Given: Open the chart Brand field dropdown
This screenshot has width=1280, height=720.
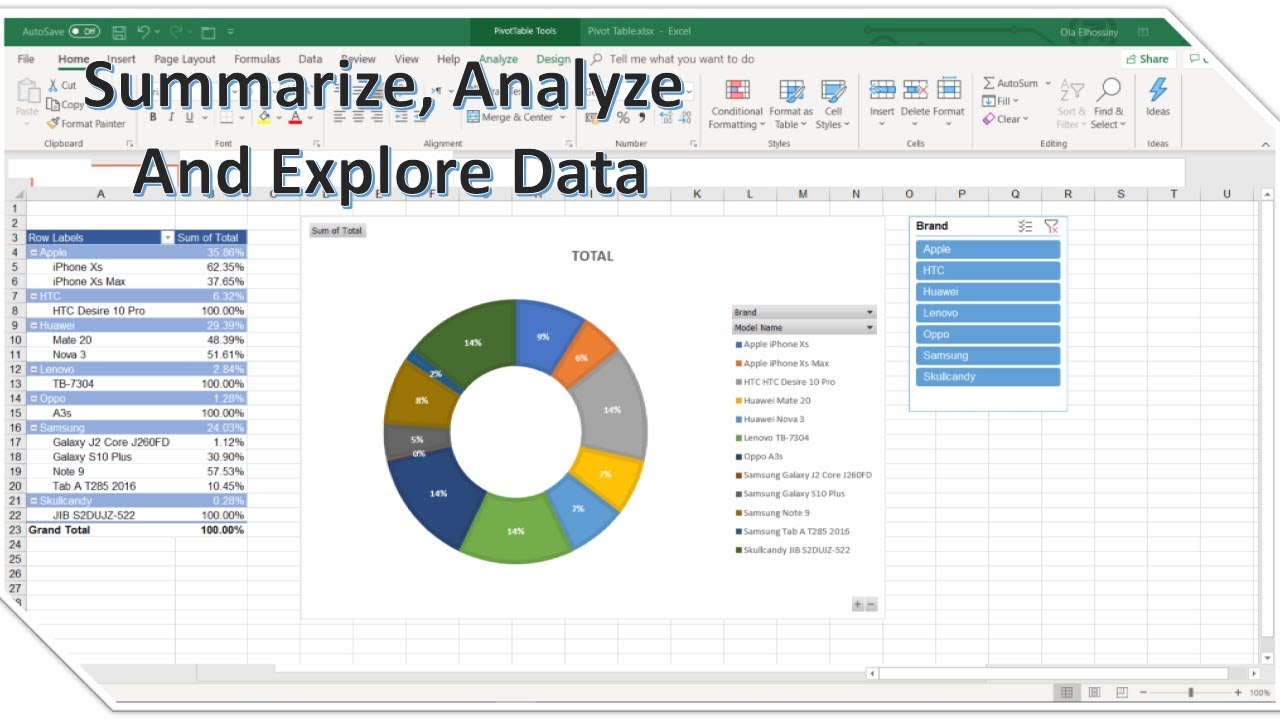Looking at the screenshot, I should click(x=870, y=313).
